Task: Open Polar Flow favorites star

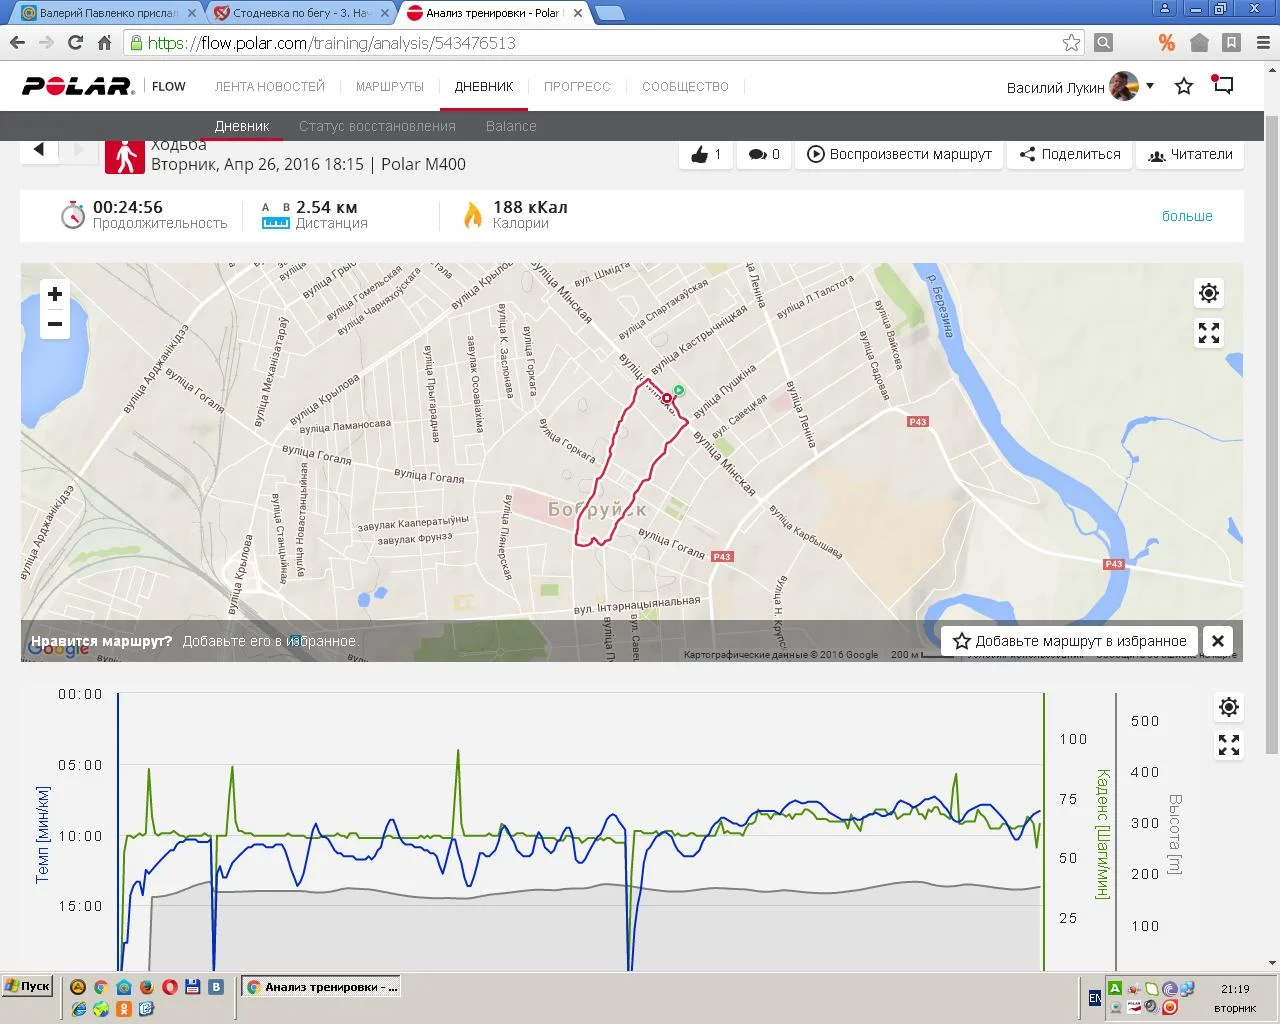Action: point(1184,86)
